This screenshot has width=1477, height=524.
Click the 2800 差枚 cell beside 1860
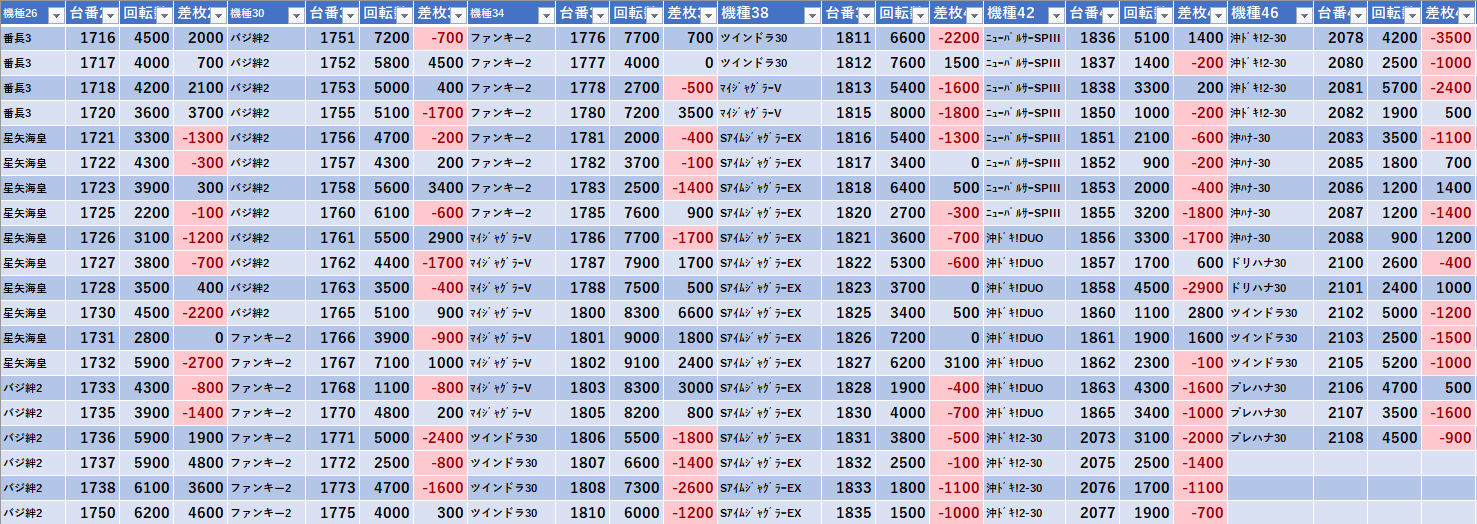[x=1200, y=313]
